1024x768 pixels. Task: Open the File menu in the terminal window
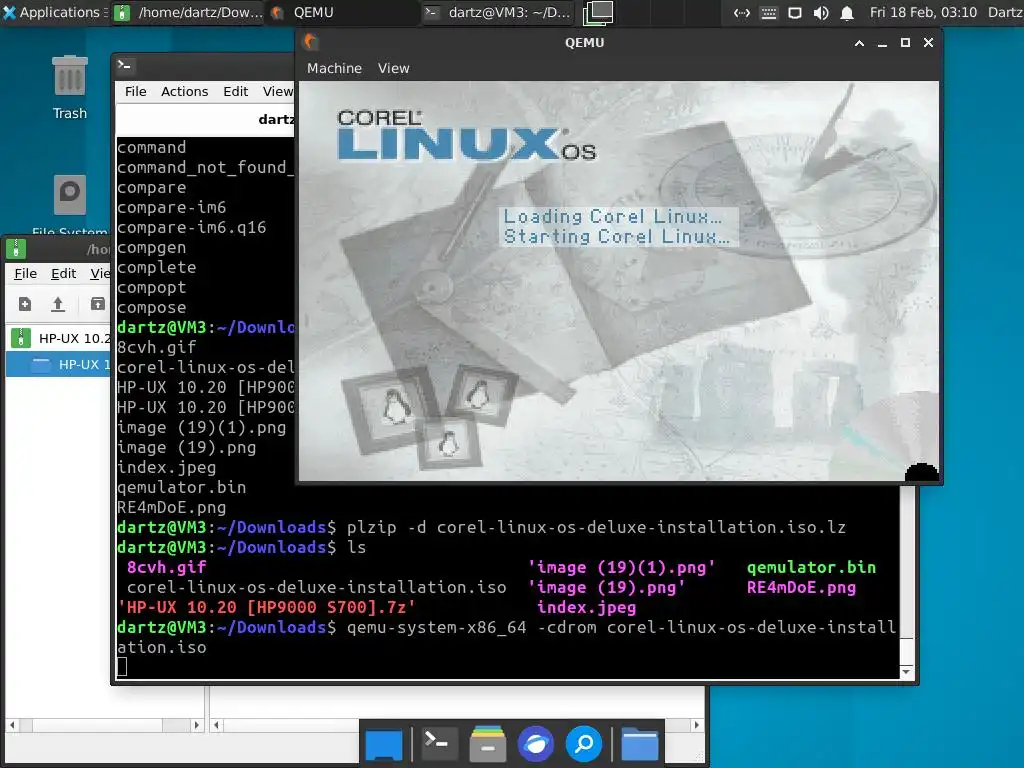[x=136, y=91]
